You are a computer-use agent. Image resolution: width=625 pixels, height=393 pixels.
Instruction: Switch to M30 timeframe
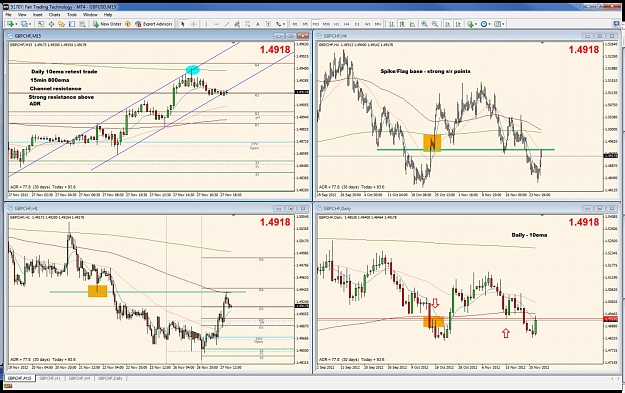[326, 24]
